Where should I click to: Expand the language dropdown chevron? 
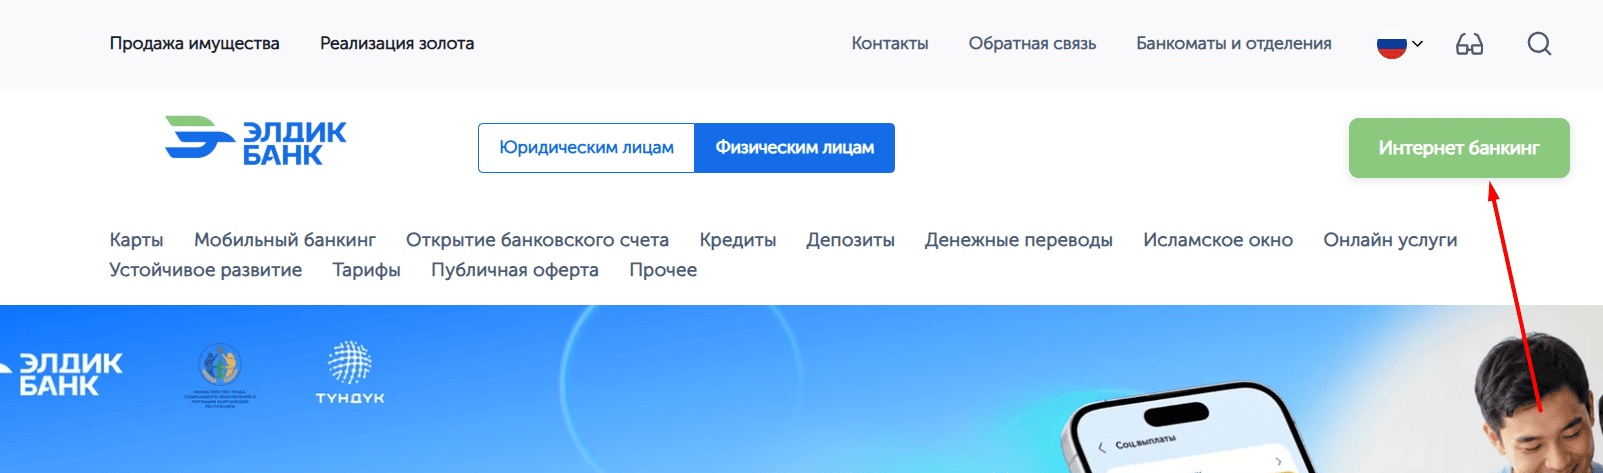(x=1417, y=44)
